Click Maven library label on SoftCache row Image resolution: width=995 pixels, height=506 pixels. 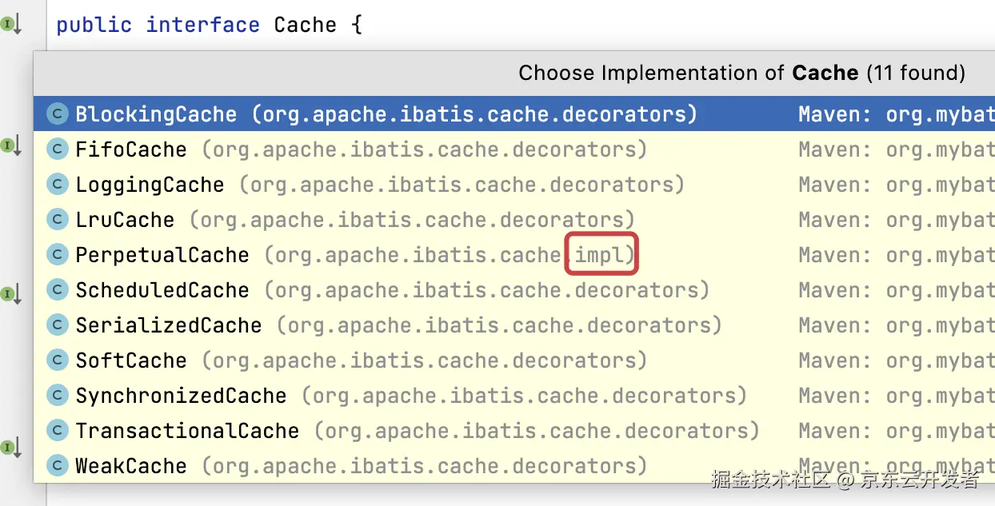[x=897, y=360]
